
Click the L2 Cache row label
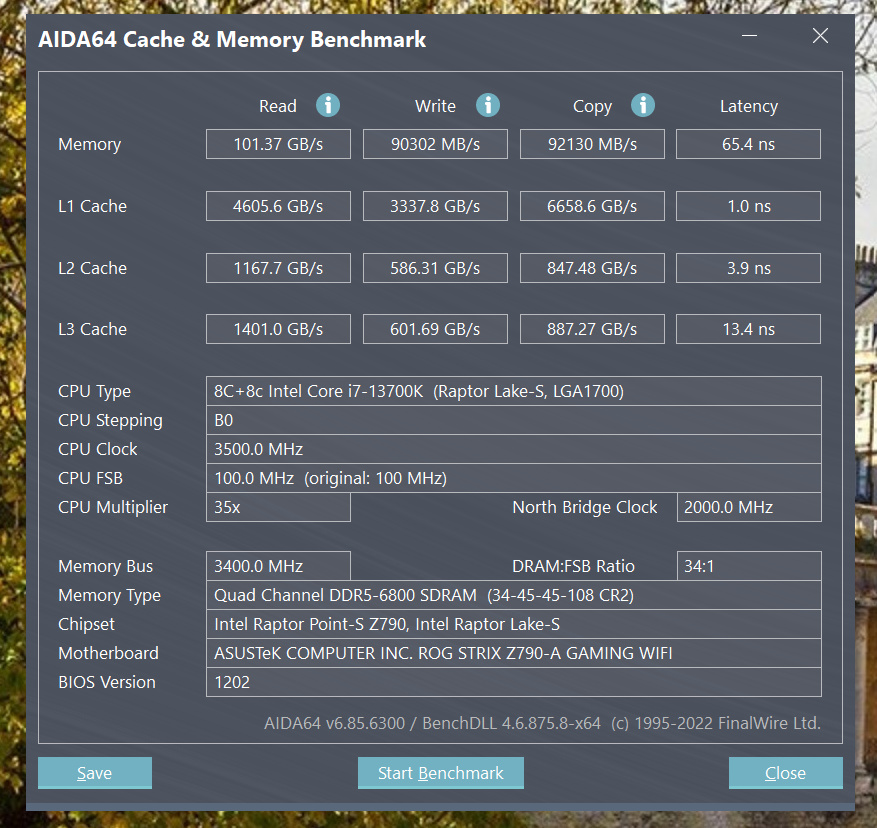(x=92, y=268)
